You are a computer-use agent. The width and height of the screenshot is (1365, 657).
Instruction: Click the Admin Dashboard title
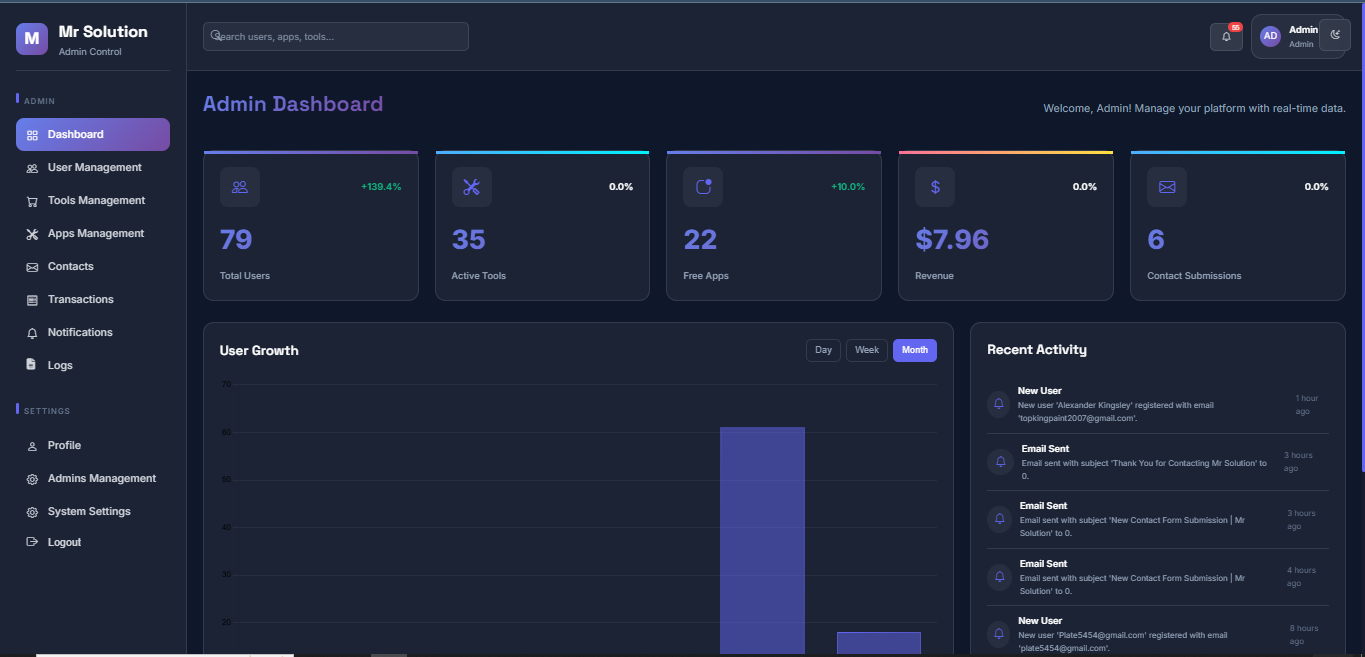pos(293,104)
